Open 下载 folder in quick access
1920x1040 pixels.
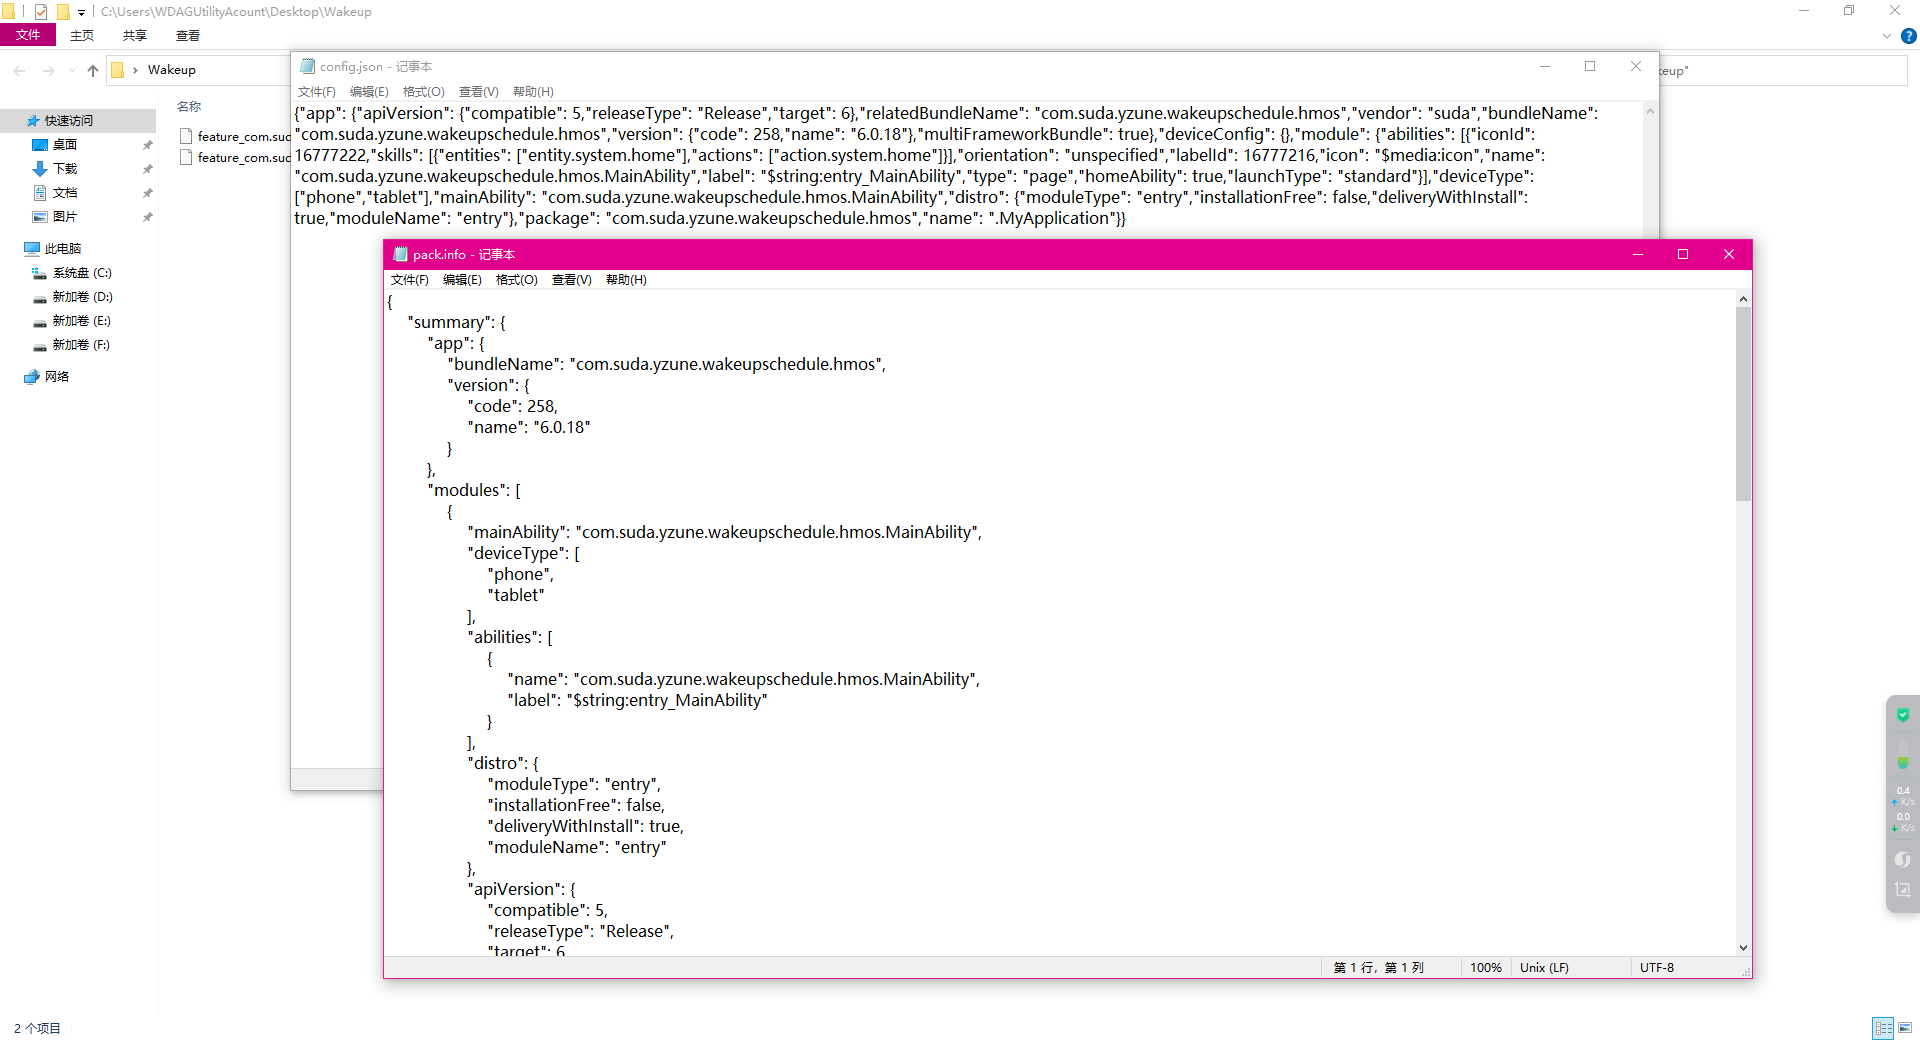(x=64, y=169)
